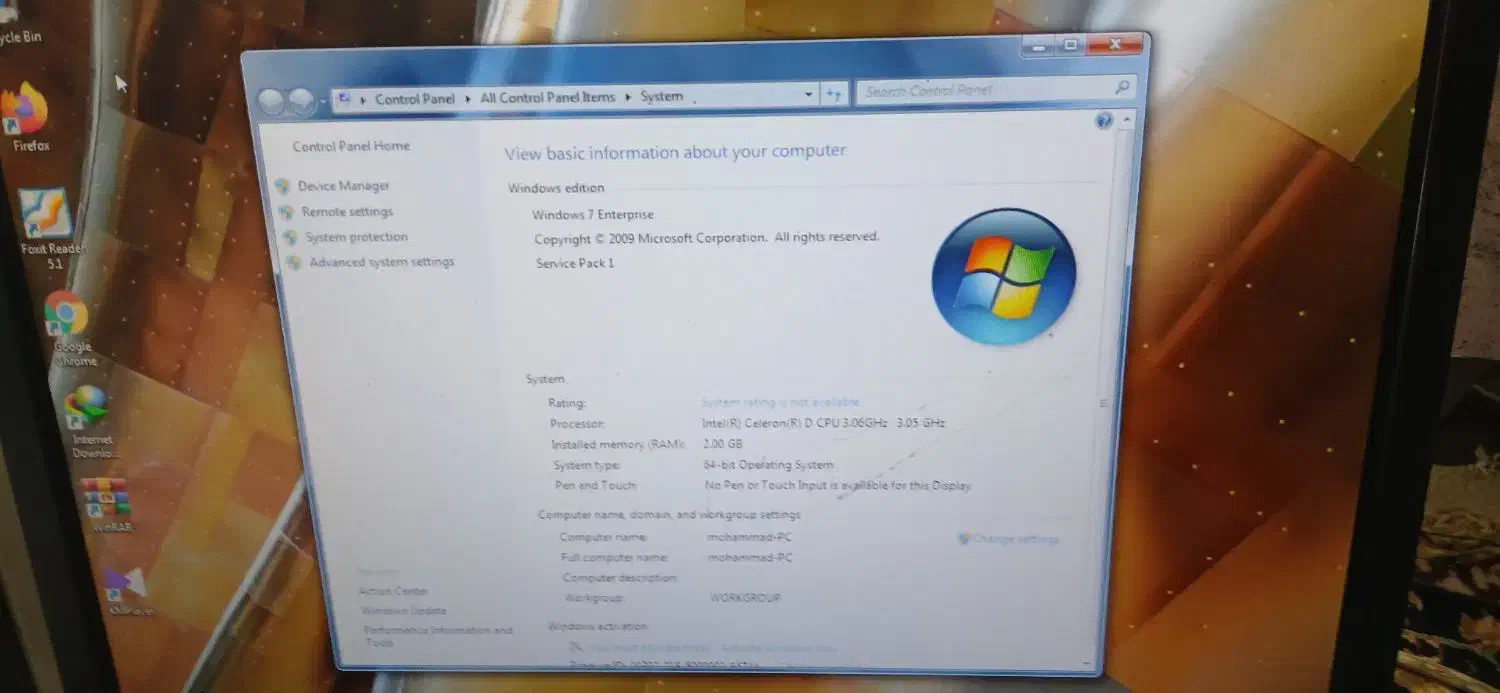Open the Foxit Reader desktop icon
The height and width of the screenshot is (693, 1500).
pos(50,228)
